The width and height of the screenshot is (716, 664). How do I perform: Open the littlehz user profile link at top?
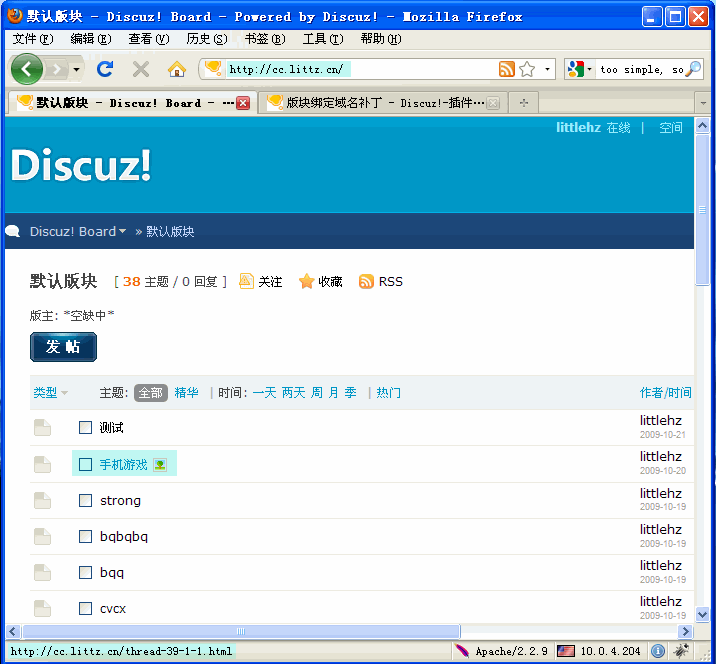tap(578, 127)
